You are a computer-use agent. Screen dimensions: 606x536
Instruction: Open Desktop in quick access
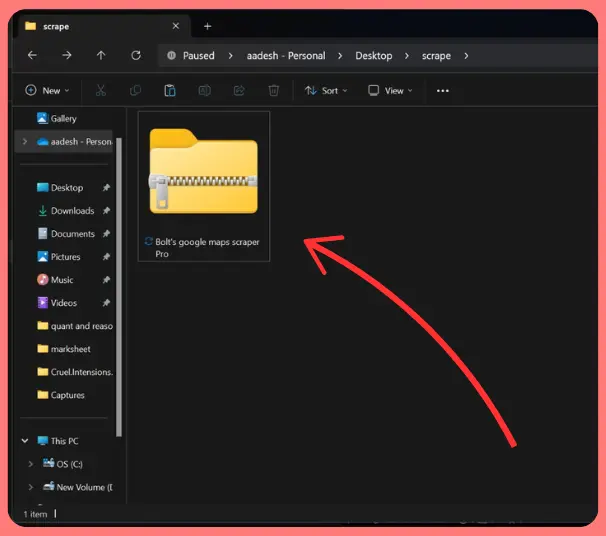click(60, 187)
